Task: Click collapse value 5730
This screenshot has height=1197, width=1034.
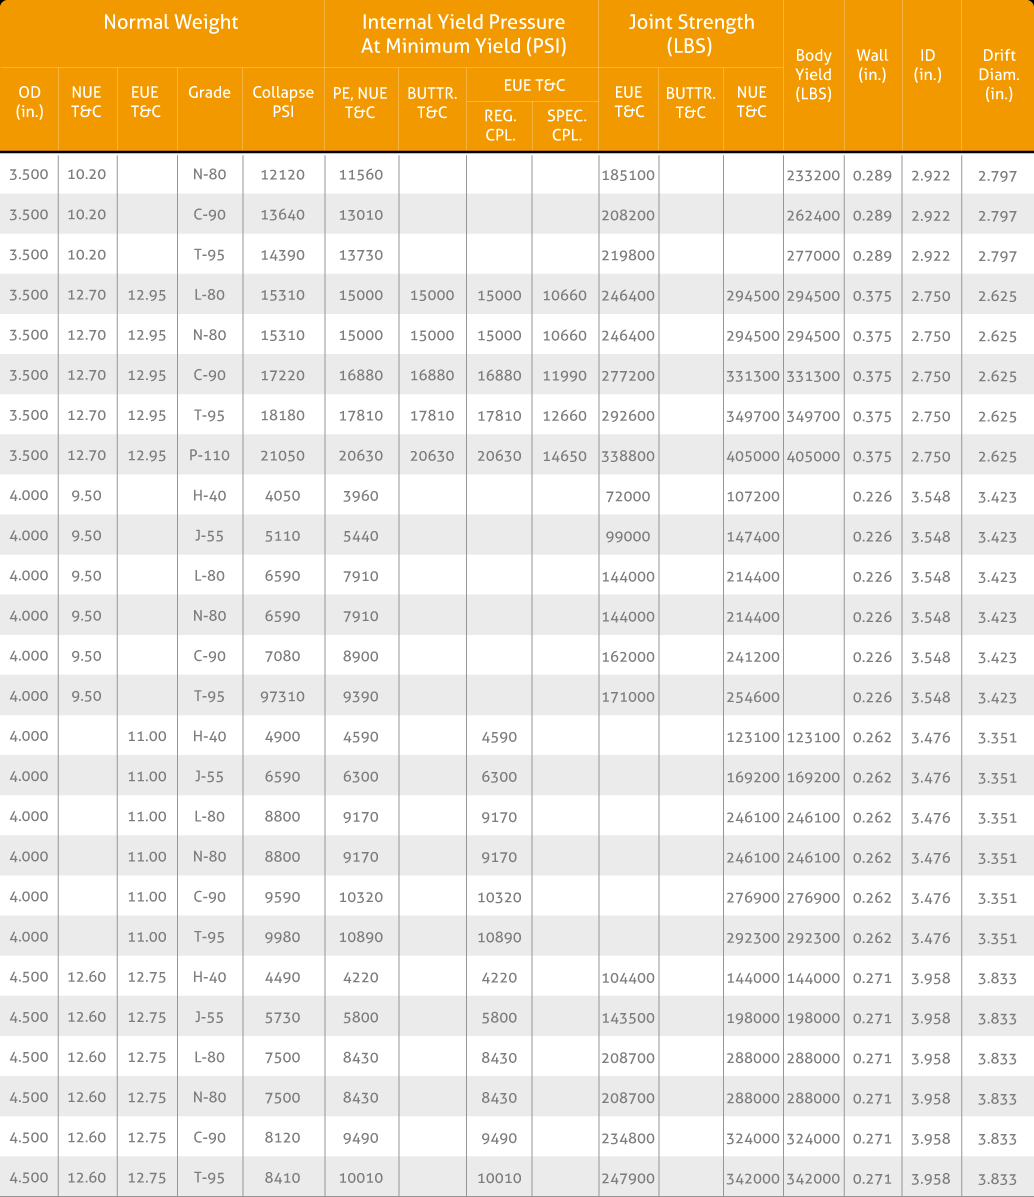Action: pos(283,1018)
